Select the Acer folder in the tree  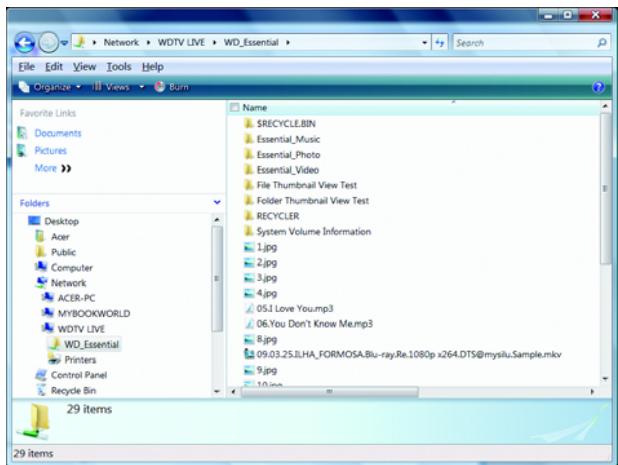[60, 236]
